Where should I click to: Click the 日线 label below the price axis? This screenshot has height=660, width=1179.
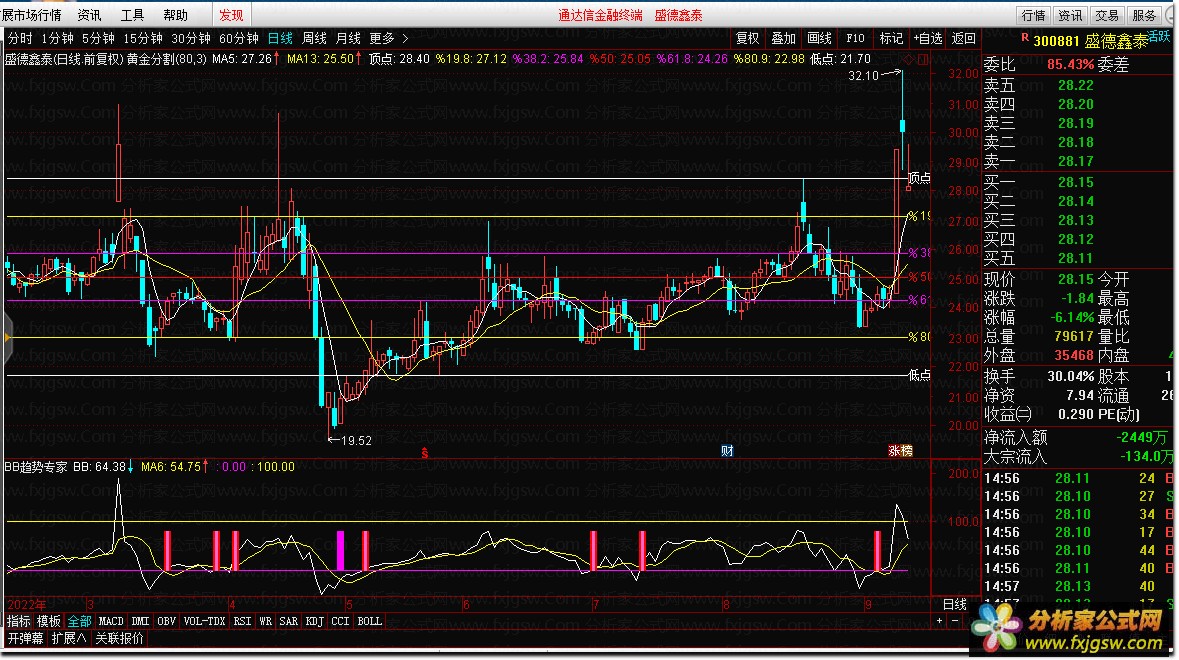tap(955, 604)
